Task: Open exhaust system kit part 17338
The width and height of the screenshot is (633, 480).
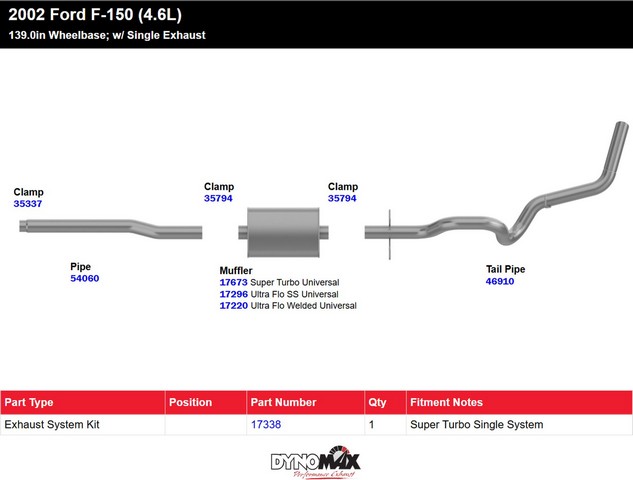Action: (x=265, y=425)
